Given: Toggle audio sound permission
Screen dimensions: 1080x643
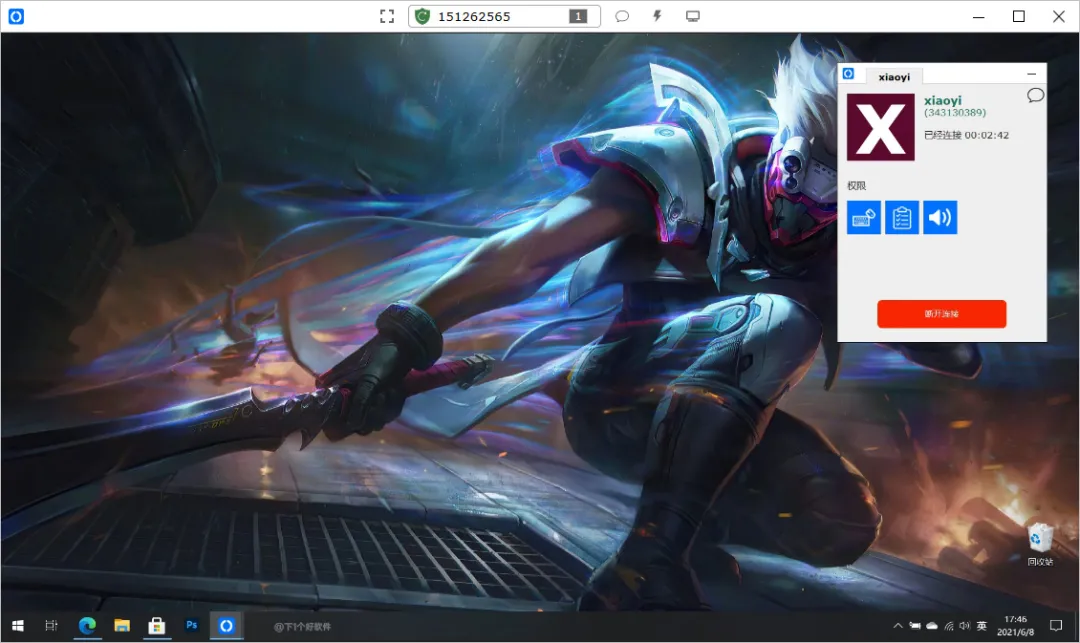Looking at the screenshot, I should (x=940, y=218).
